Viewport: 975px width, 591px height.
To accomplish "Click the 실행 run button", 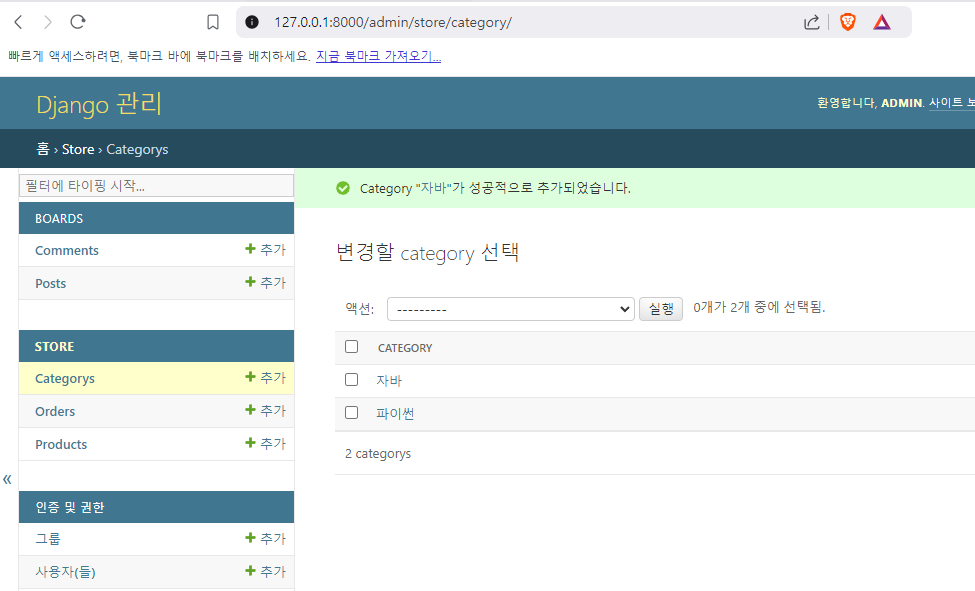I will tap(661, 309).
